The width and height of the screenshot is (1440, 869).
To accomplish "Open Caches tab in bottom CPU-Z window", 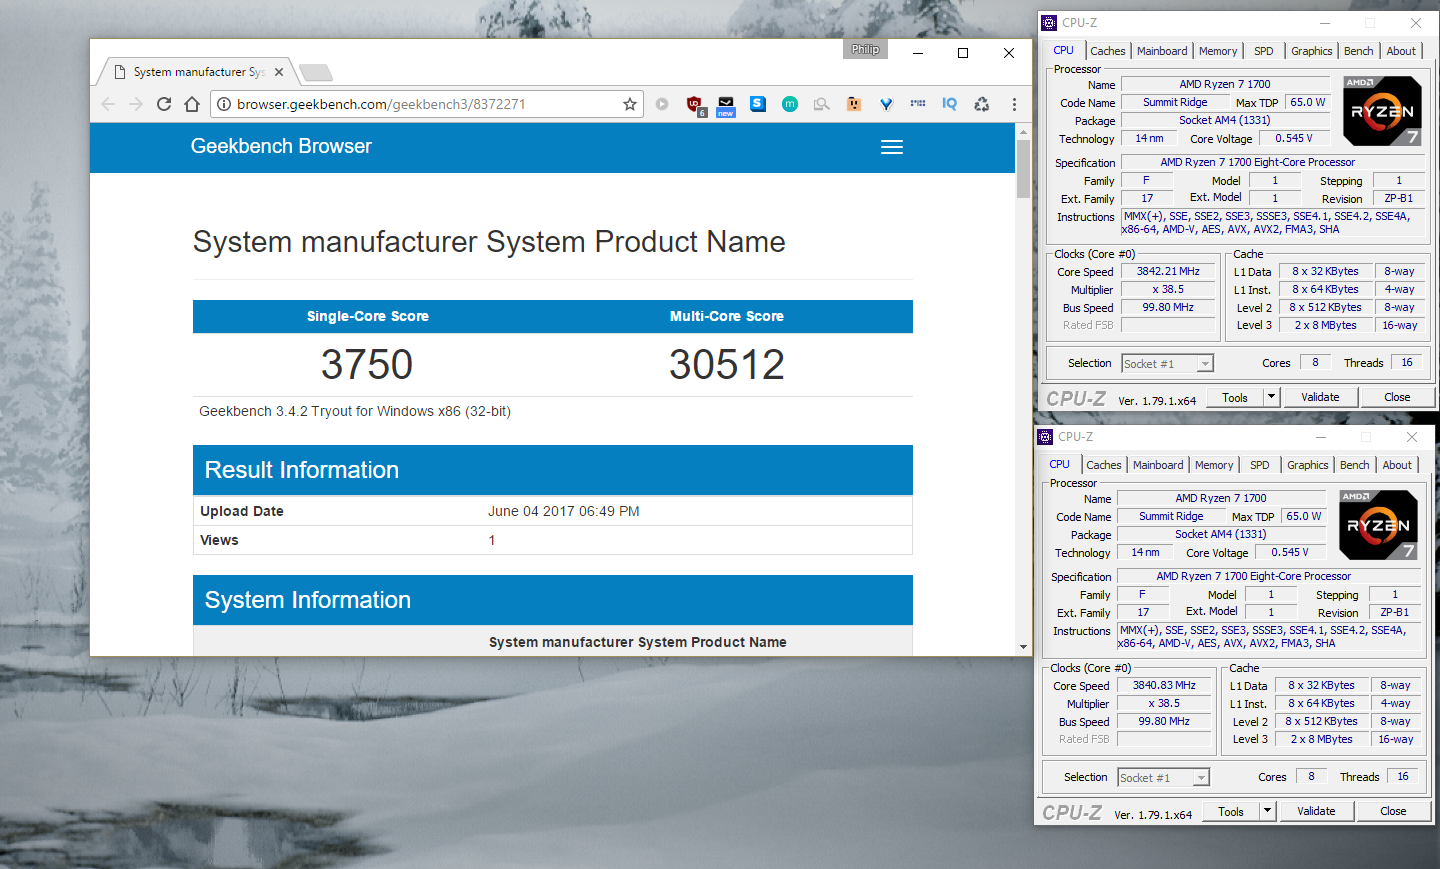I will click(x=1104, y=465).
